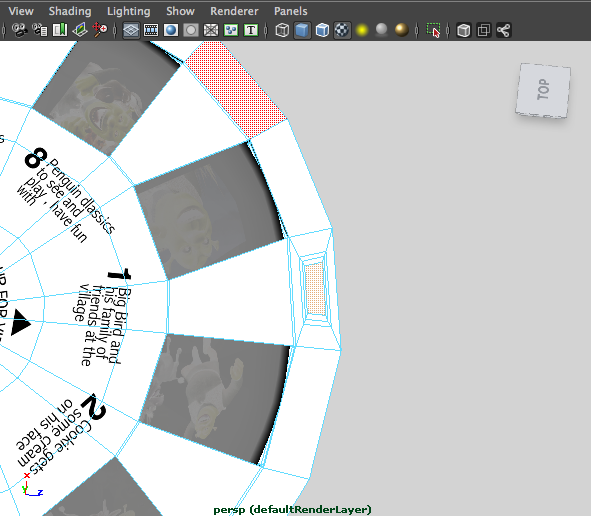This screenshot has width=591, height=516.
Task: Collapse toolbar group handle before Wireframe cube
Action: [x=266, y=30]
